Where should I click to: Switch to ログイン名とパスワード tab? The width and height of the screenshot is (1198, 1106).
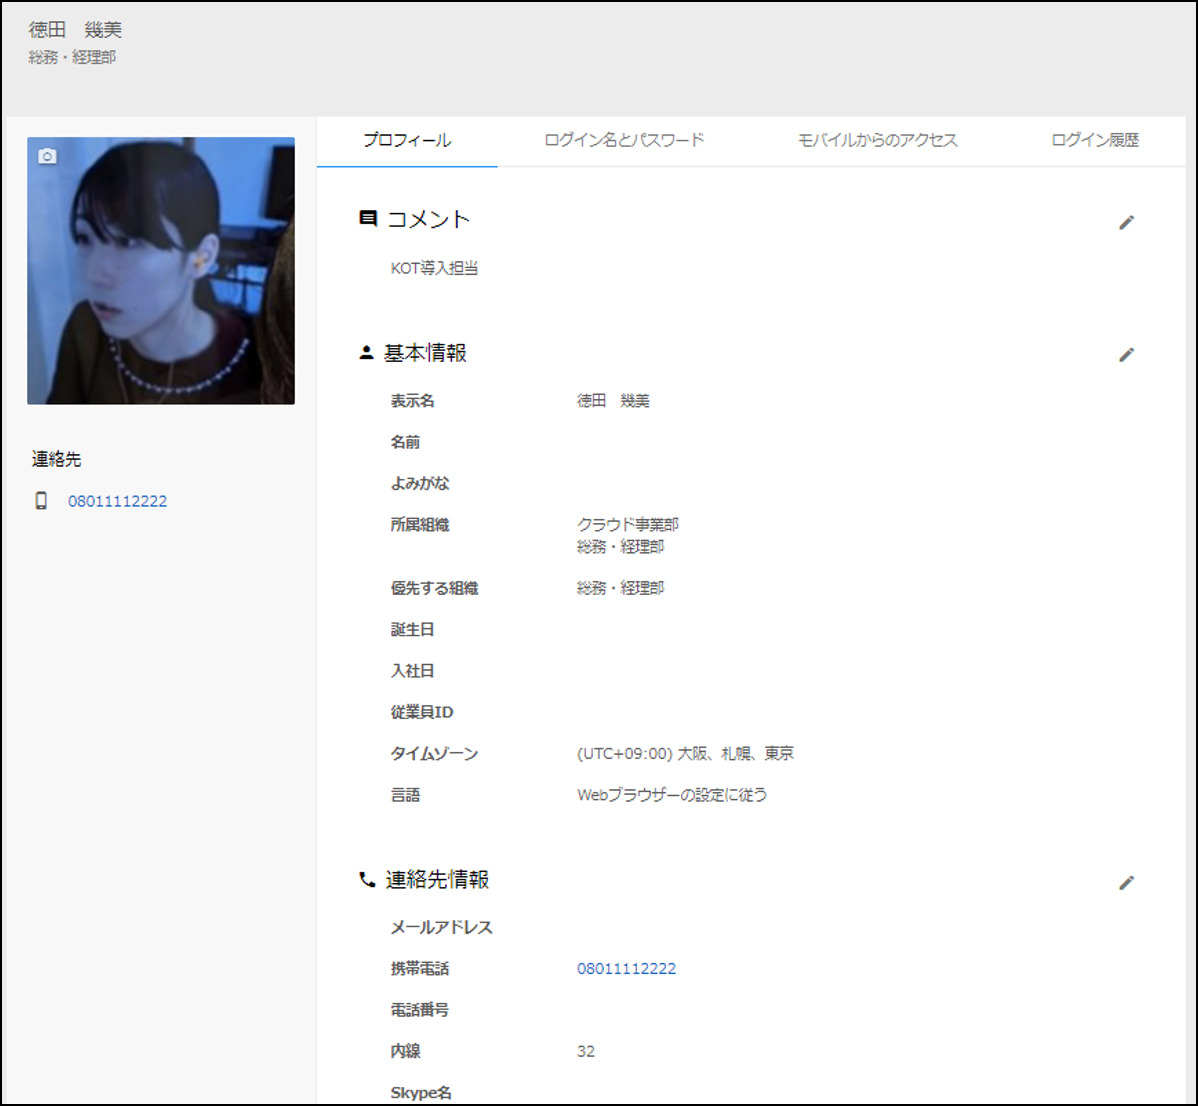(624, 141)
